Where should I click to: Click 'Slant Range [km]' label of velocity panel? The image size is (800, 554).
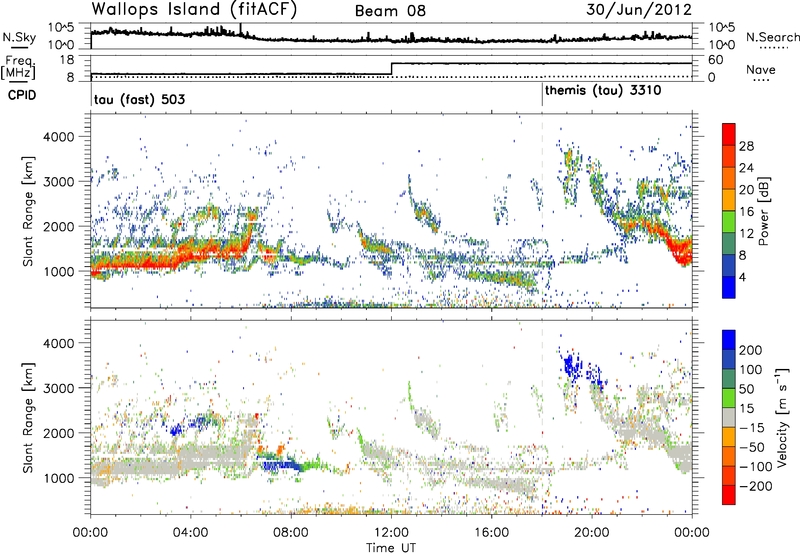click(28, 417)
